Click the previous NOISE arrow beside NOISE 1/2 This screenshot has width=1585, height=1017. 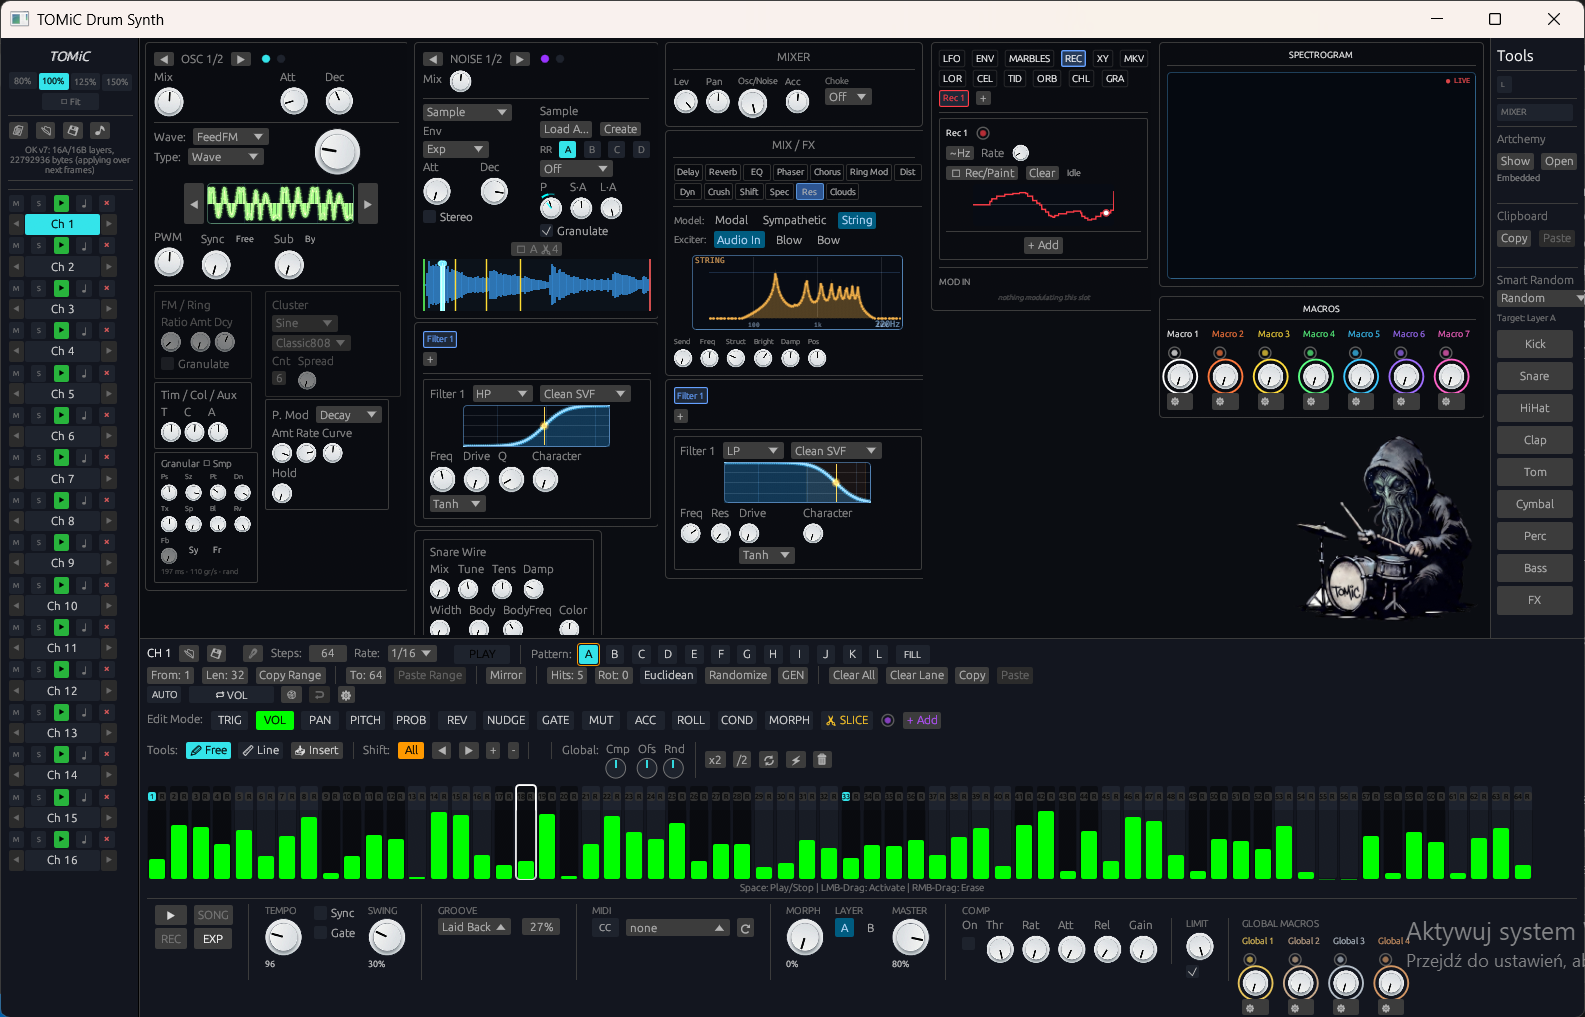point(433,59)
